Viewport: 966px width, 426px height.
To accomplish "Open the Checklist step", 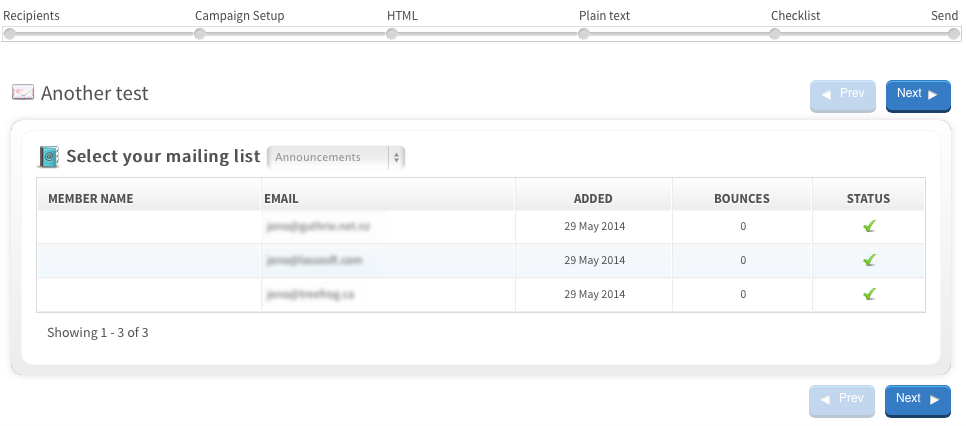I will pos(795,16).
